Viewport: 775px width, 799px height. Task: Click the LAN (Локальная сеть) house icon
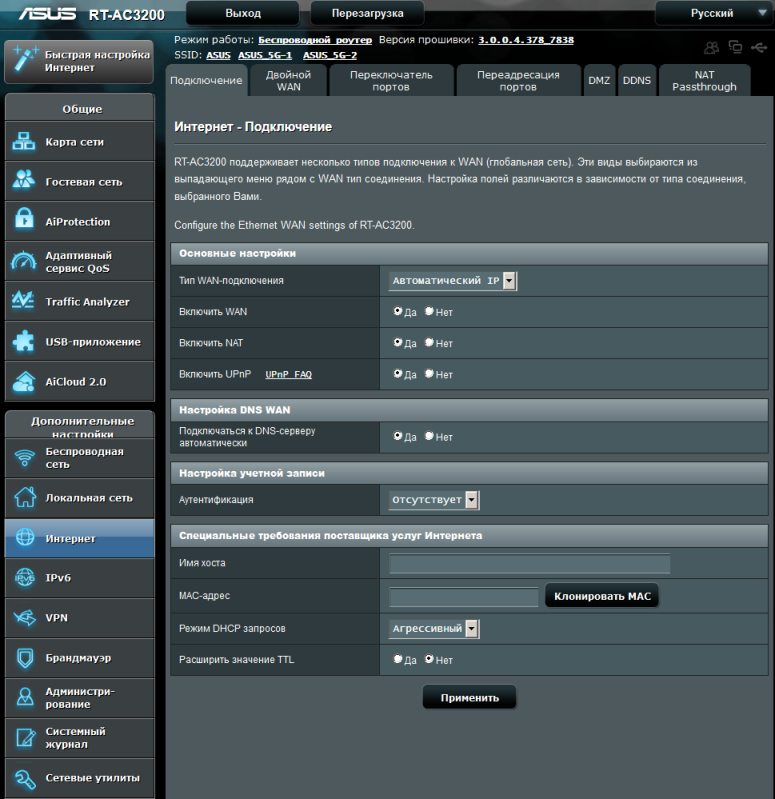click(25, 497)
